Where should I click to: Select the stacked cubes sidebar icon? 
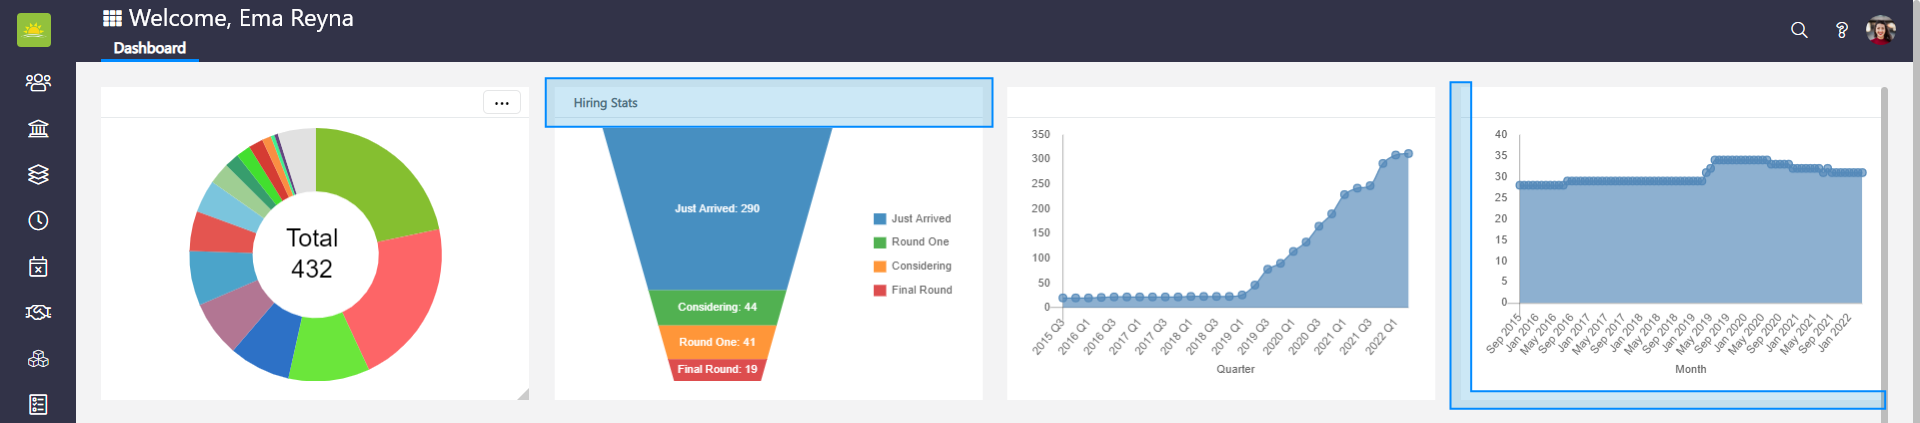(x=38, y=358)
